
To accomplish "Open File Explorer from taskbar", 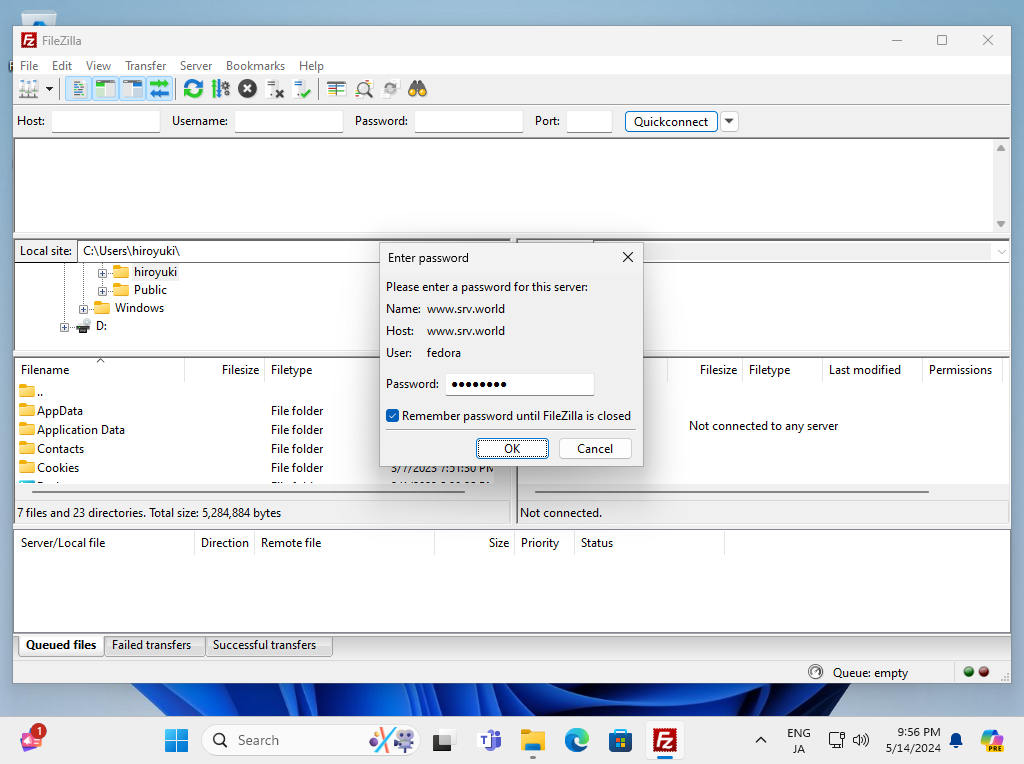I will coord(533,740).
